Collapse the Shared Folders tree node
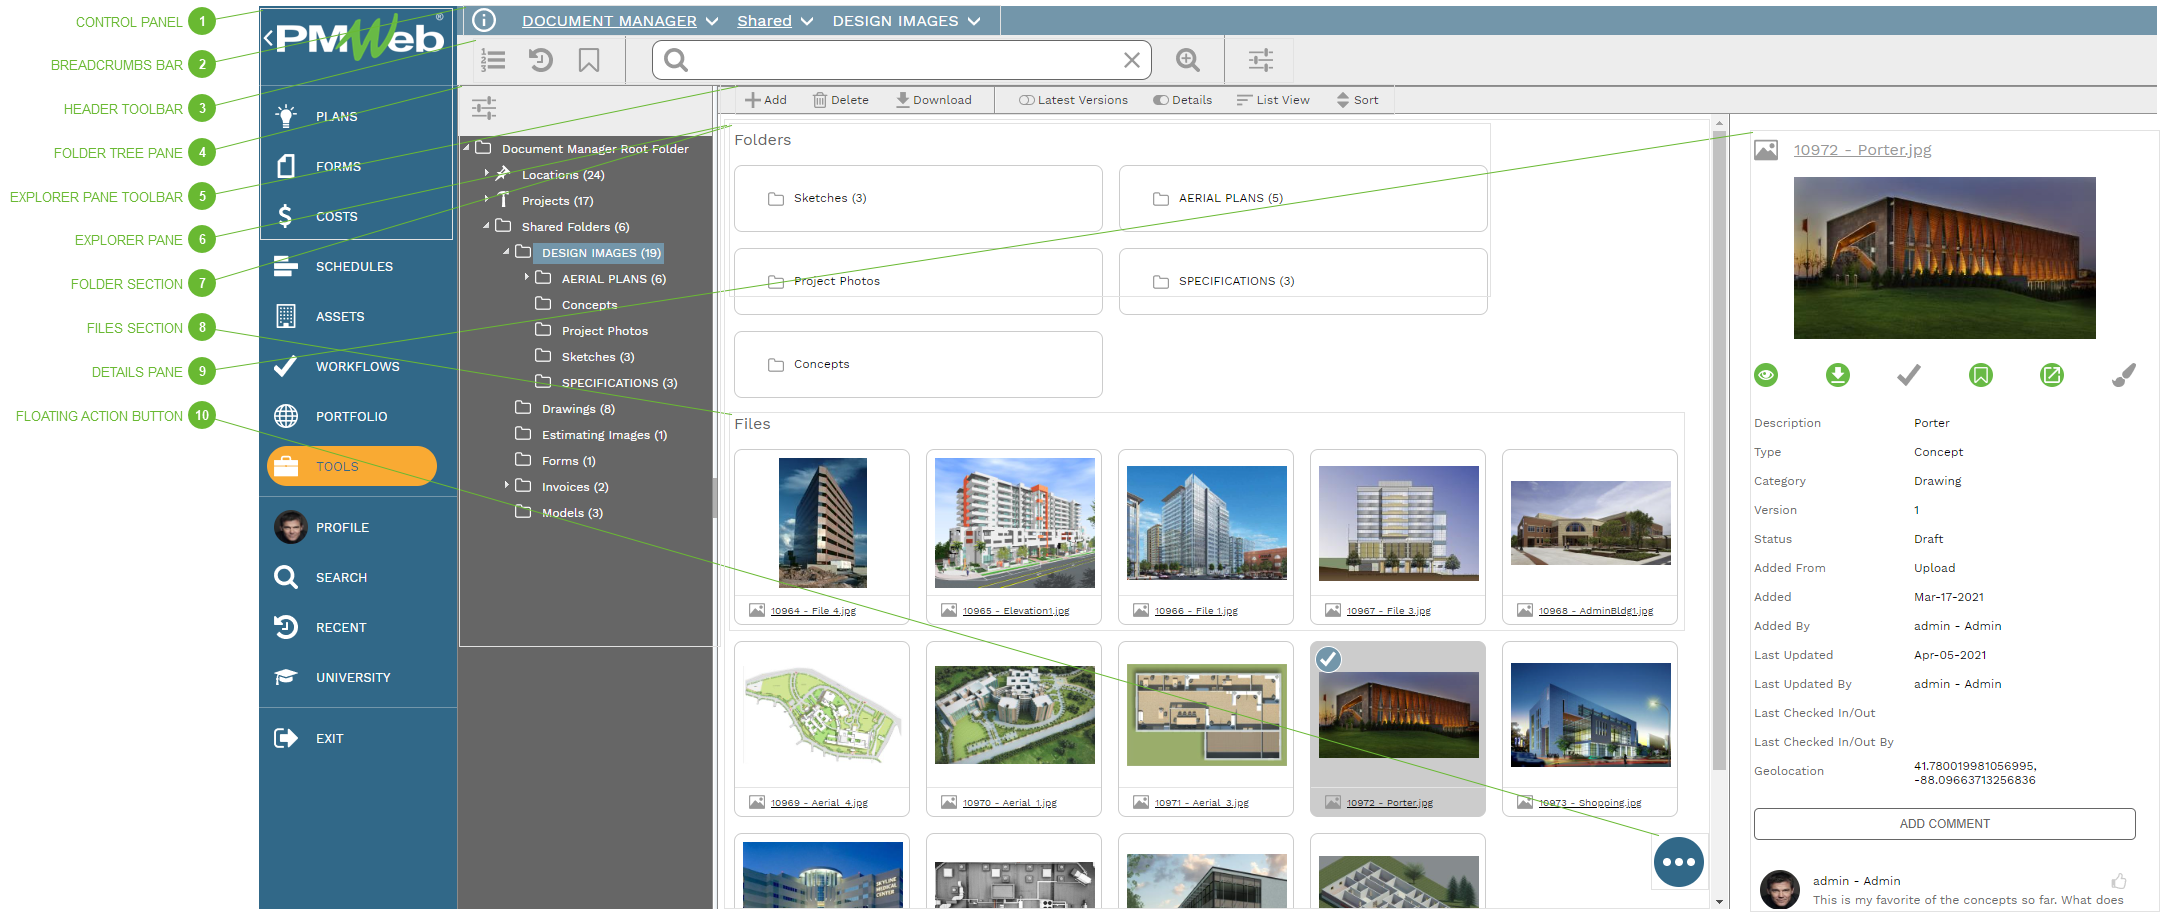The width and height of the screenshot is (2165, 917). [487, 226]
